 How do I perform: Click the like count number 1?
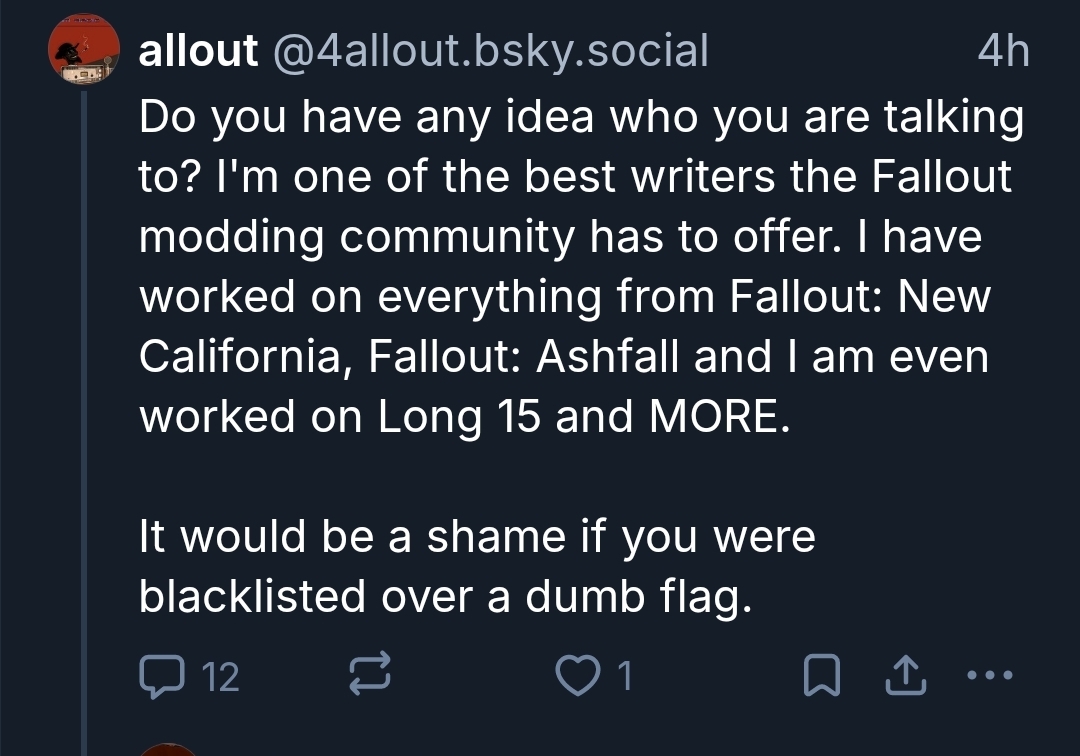click(625, 678)
